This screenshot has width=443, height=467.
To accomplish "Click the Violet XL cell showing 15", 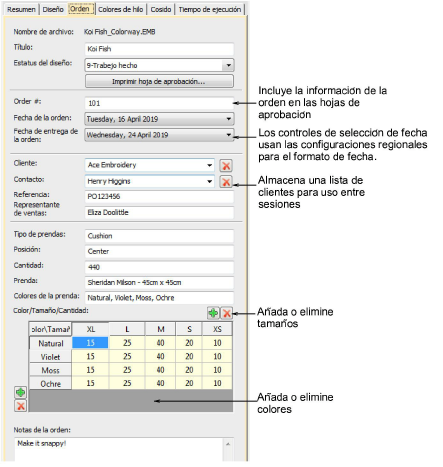I will click(90, 356).
